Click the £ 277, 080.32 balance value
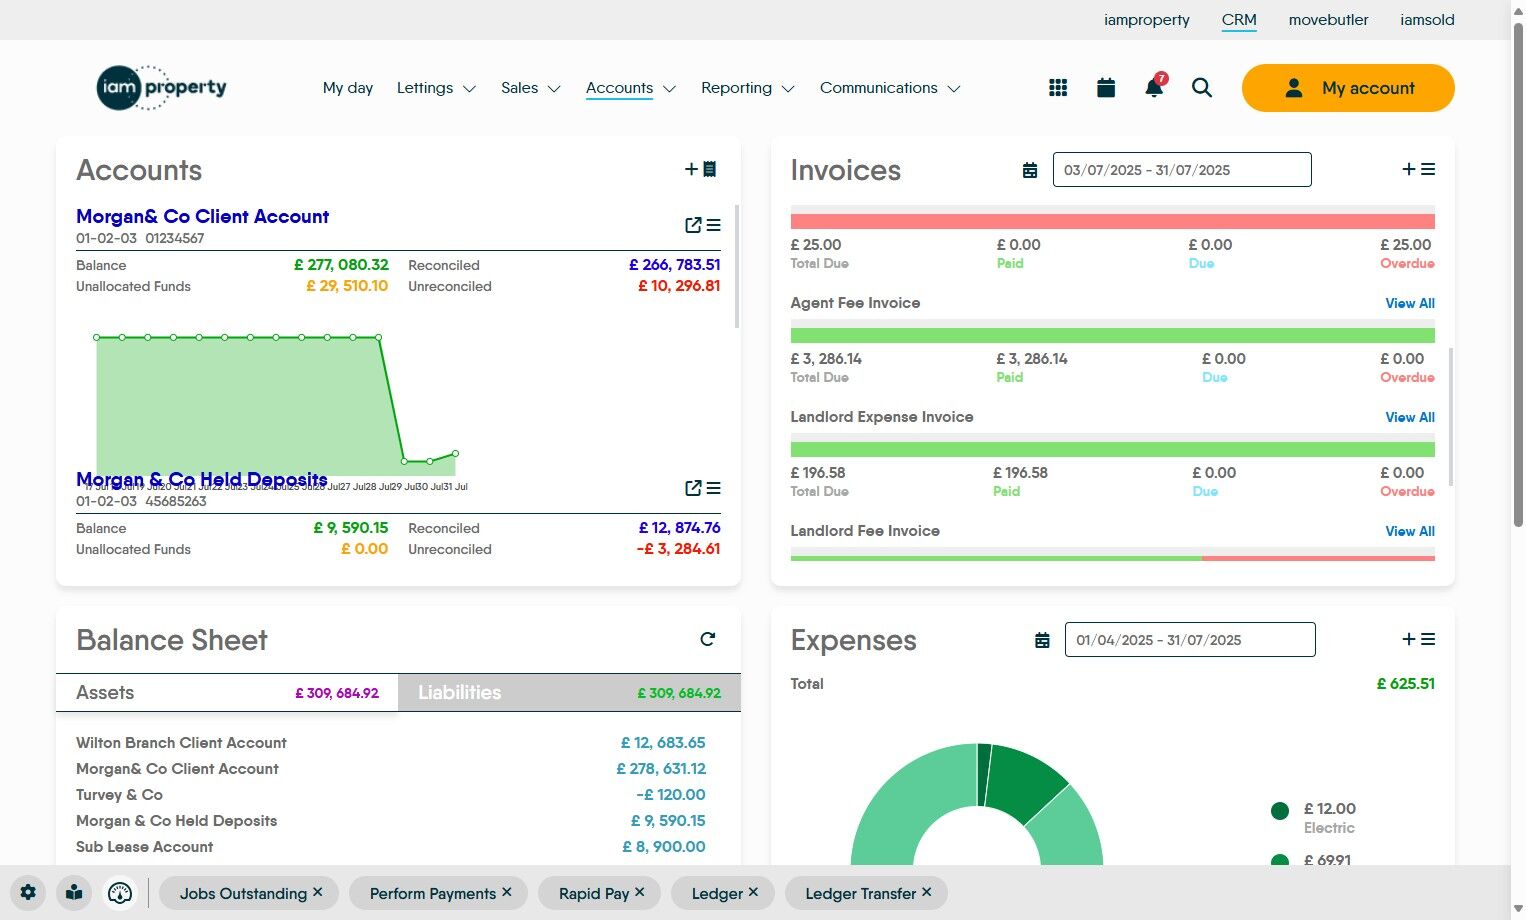Screen dimensions: 1526x920 [341, 265]
